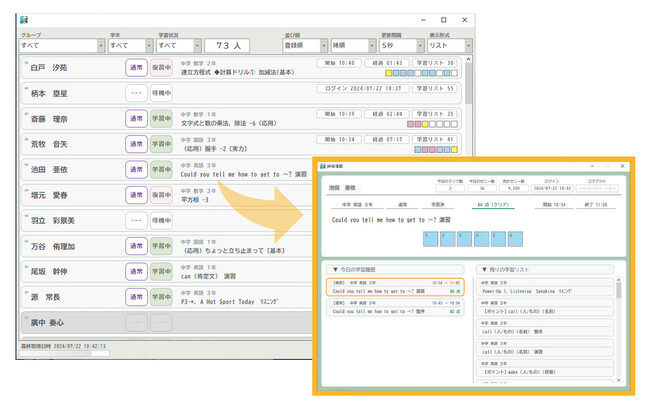
Task: Click 学習リスト 55 in 柄本 塁星 row
Action: [x=435, y=89]
